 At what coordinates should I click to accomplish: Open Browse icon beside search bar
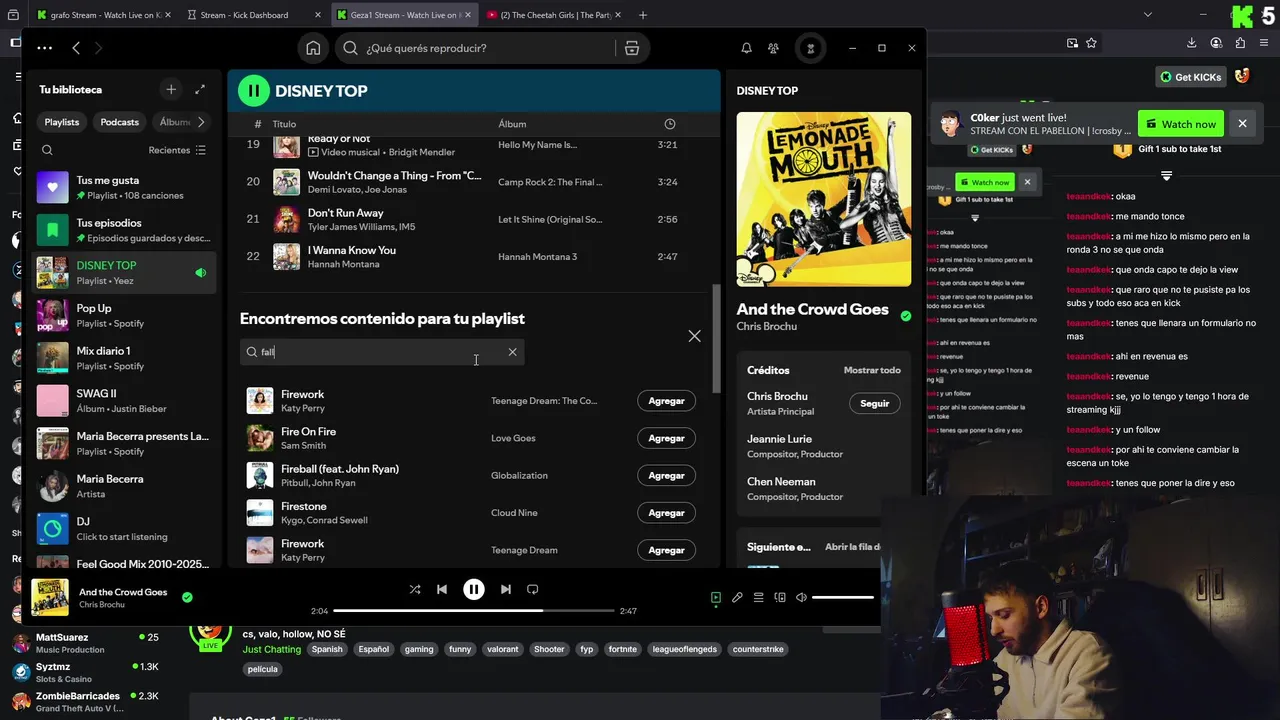coord(631,48)
